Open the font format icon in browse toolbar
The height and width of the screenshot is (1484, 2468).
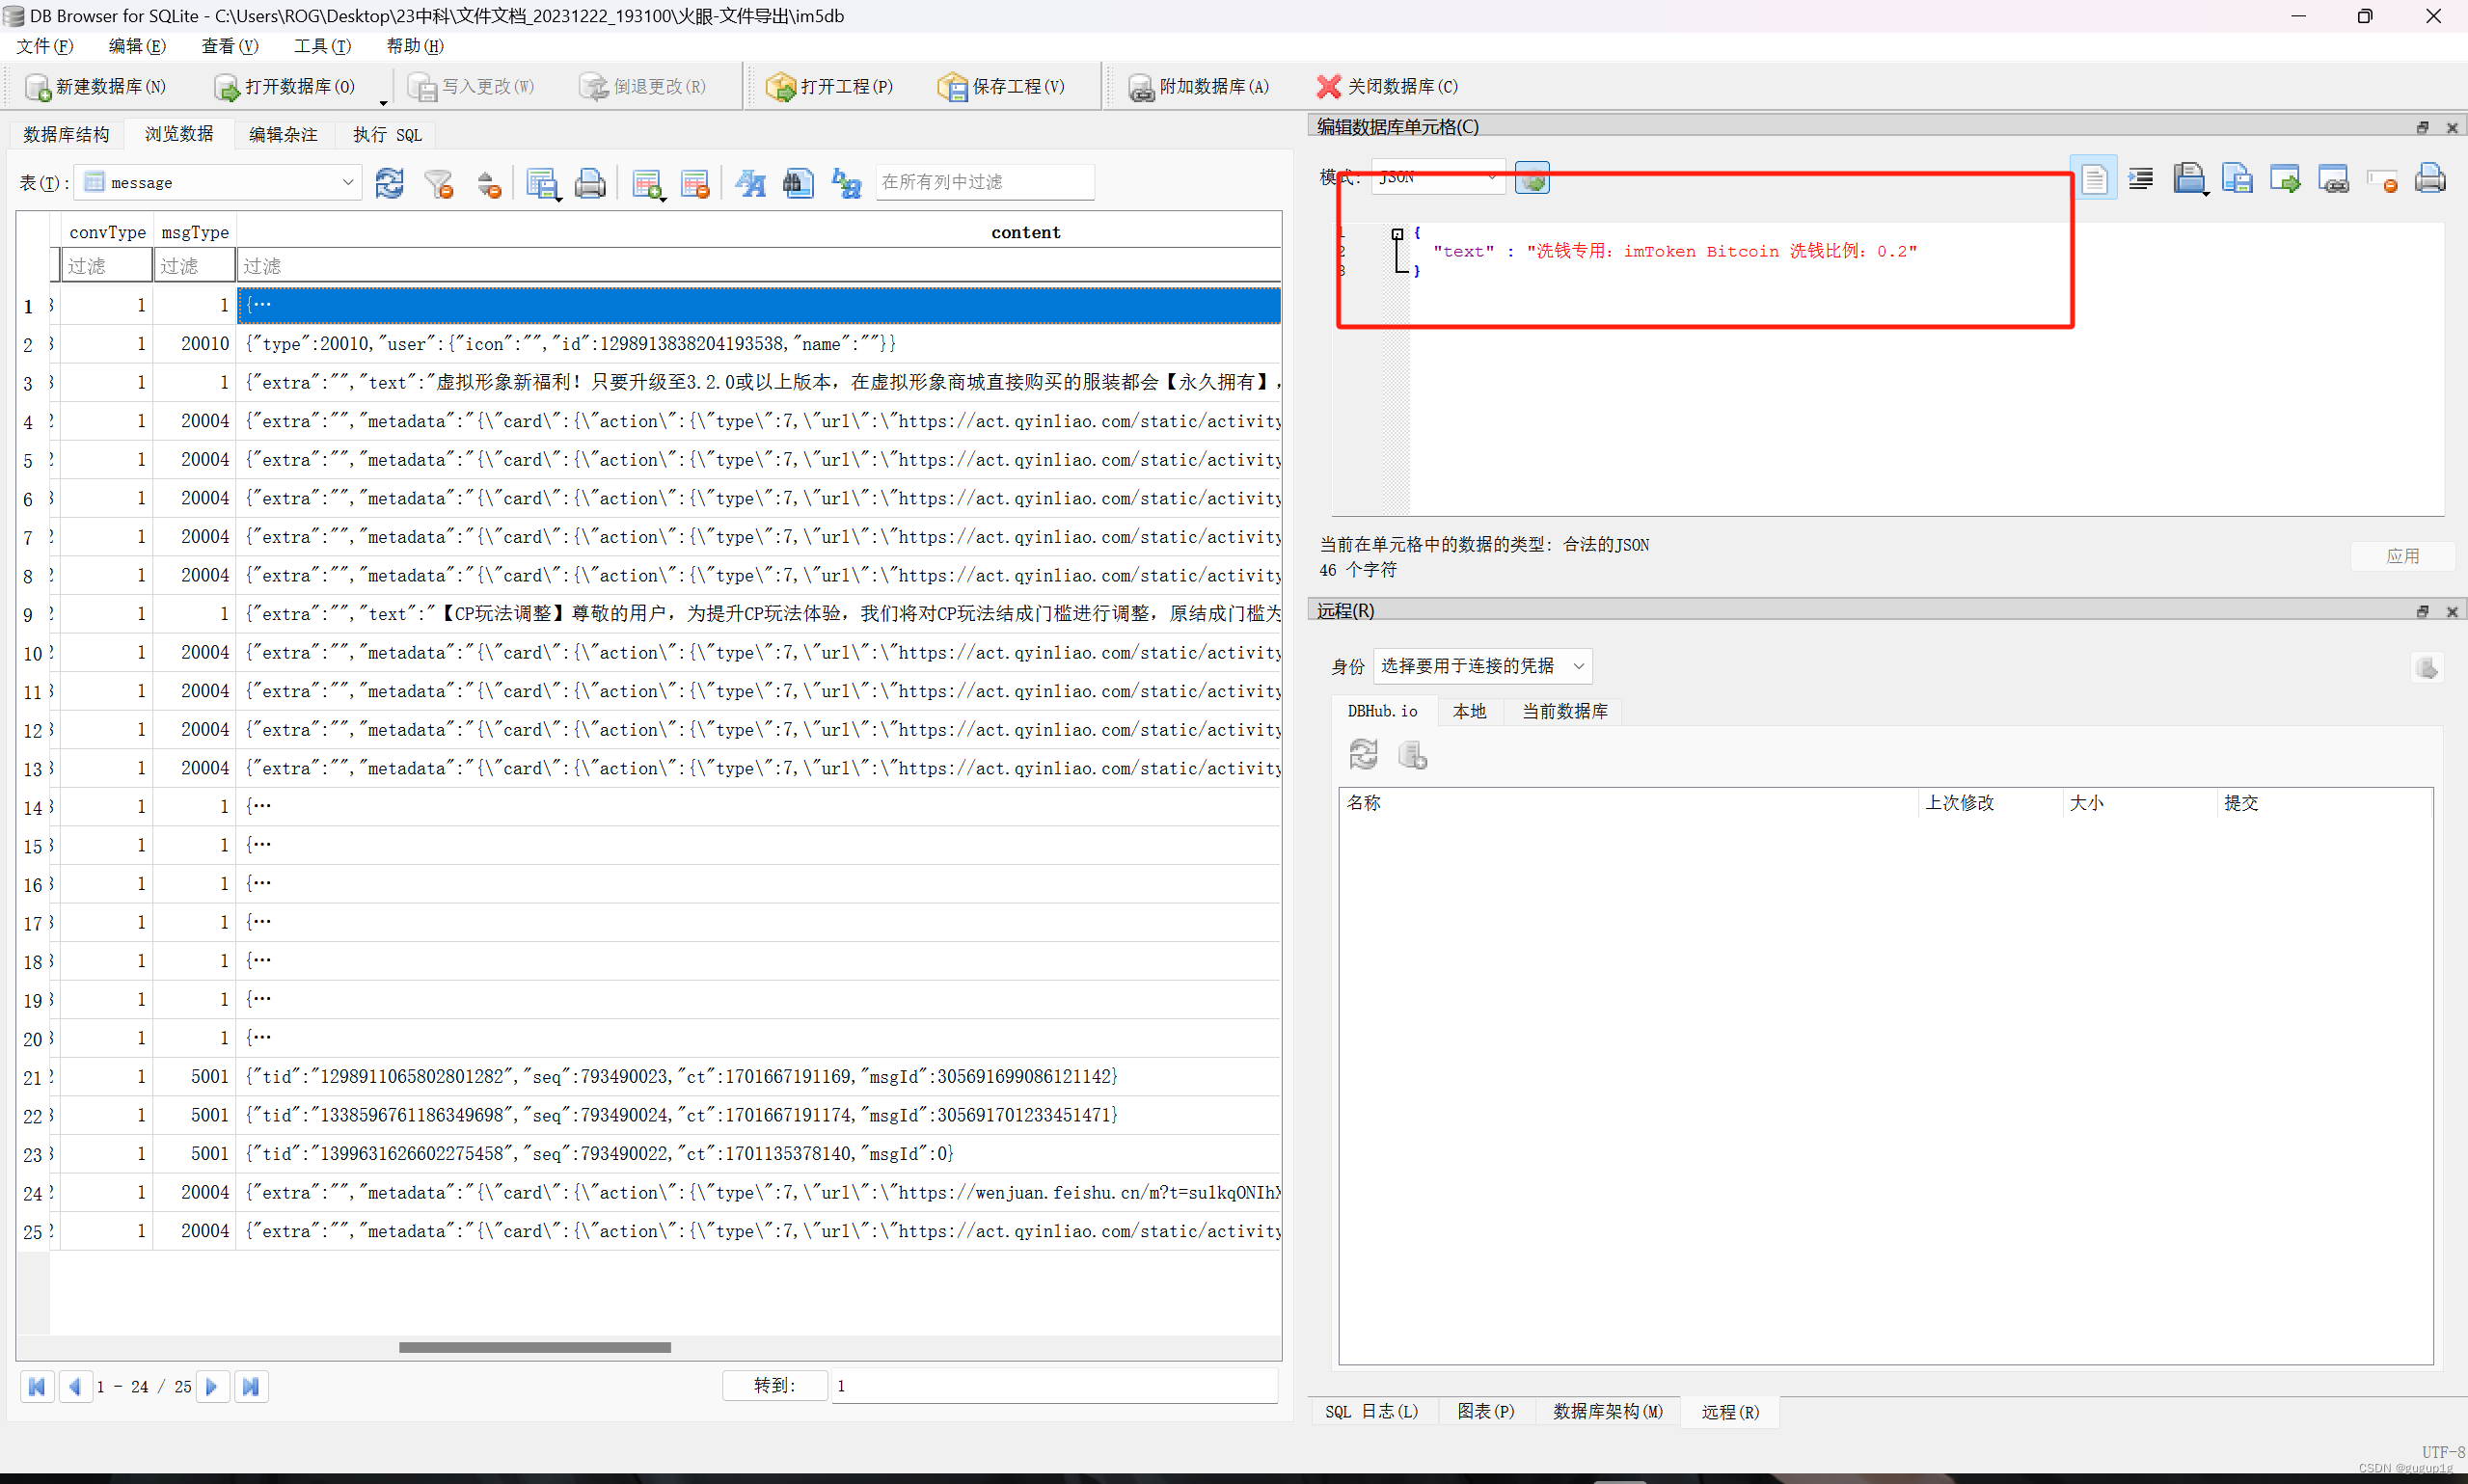click(x=750, y=183)
